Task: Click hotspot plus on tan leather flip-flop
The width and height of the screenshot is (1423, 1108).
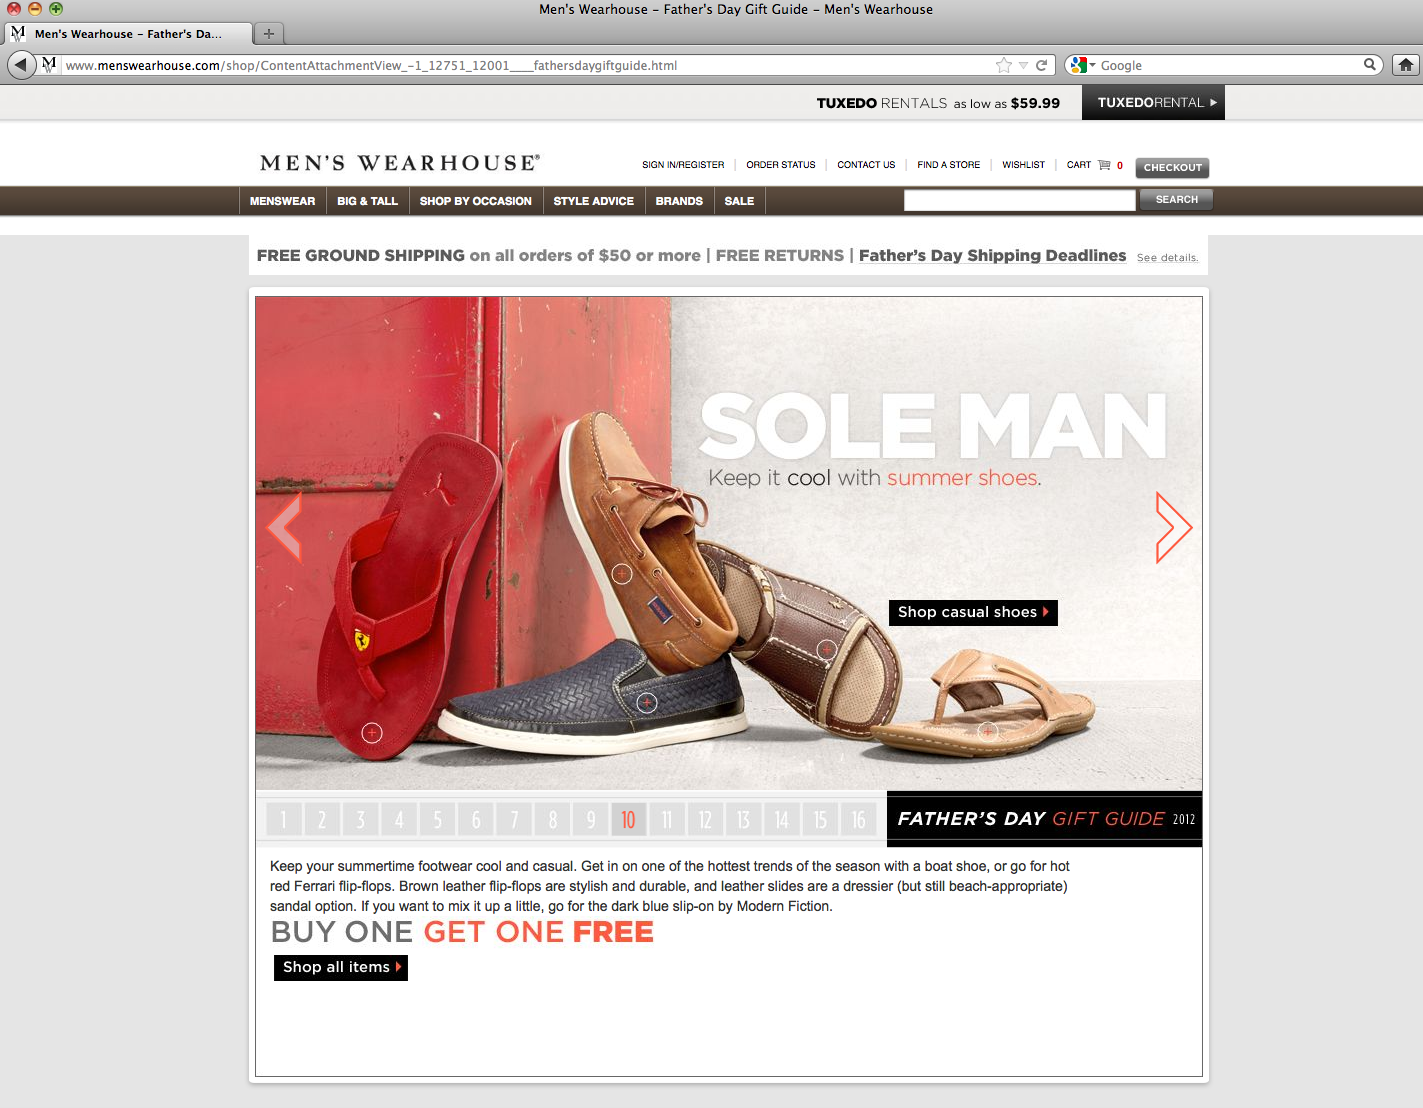Action: click(988, 731)
